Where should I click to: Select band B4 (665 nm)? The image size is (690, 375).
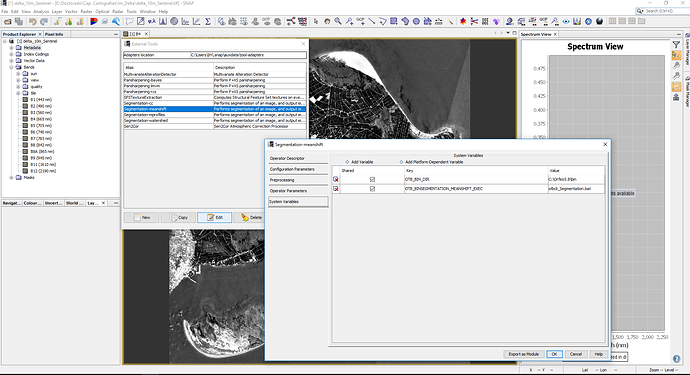[41, 119]
